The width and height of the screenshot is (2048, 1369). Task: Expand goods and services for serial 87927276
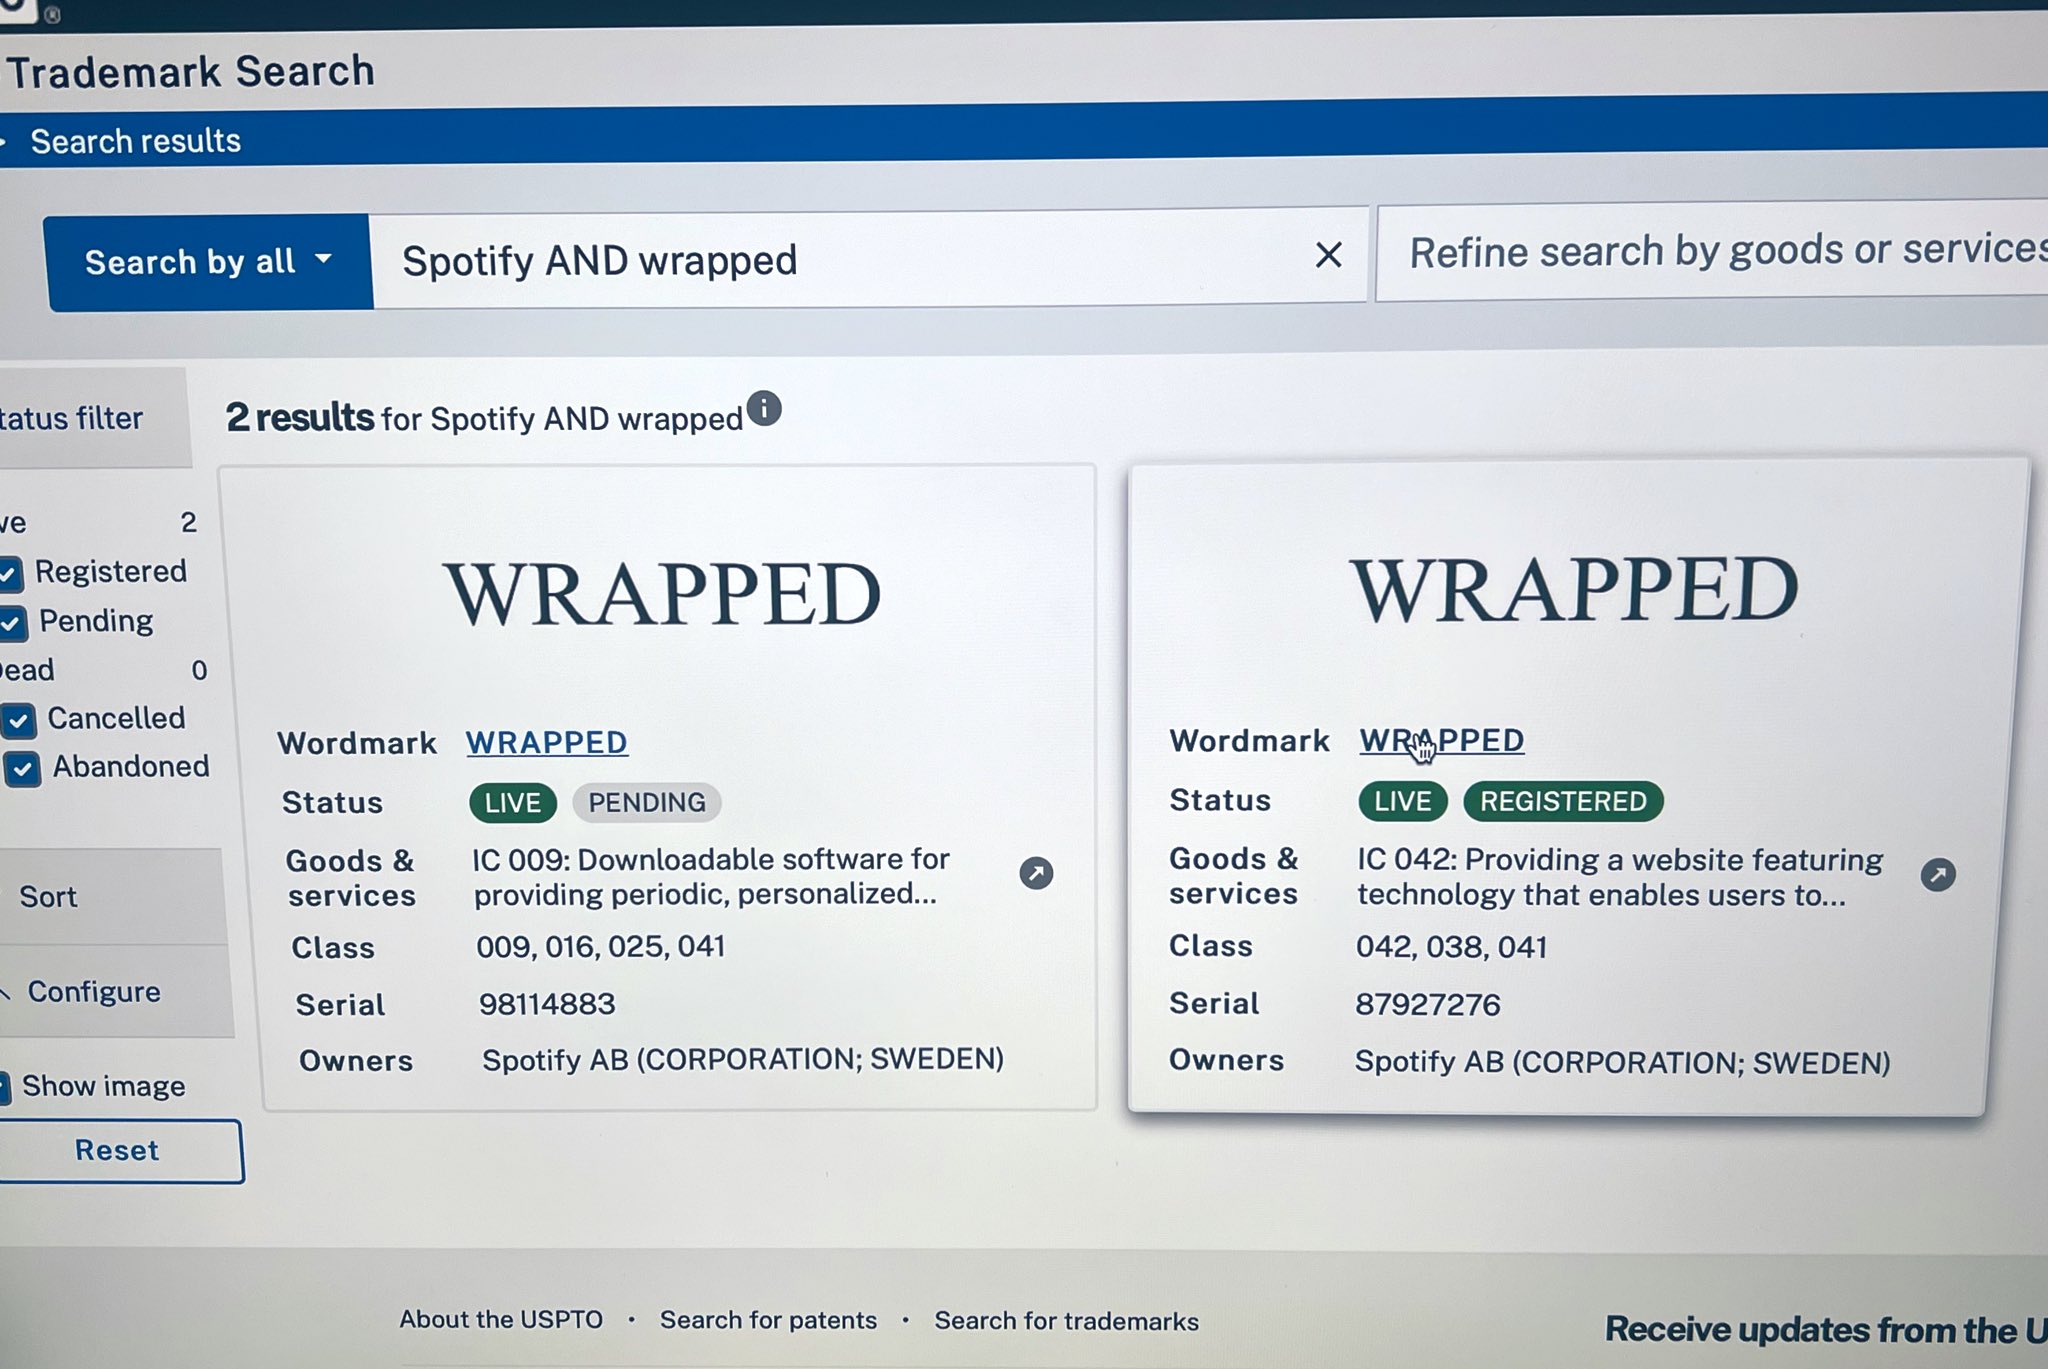[x=1937, y=875]
